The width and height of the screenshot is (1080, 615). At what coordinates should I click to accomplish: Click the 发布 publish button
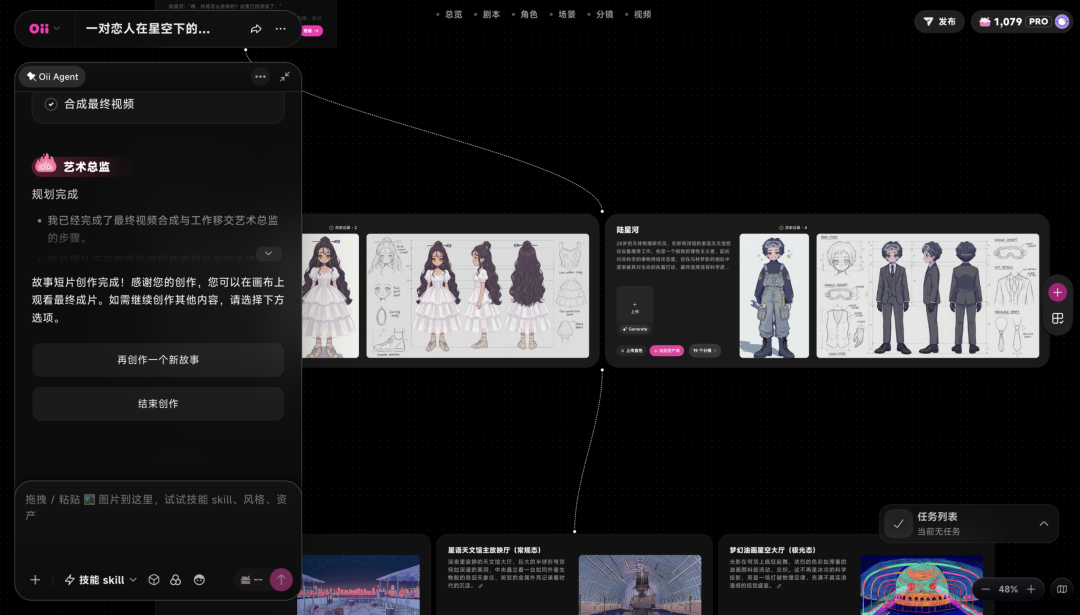pyautogui.click(x=939, y=21)
